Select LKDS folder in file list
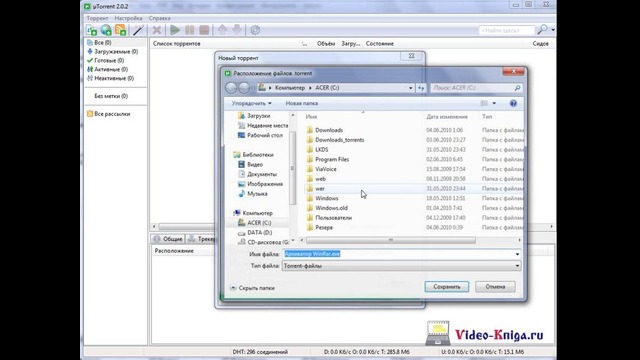The width and height of the screenshot is (640, 360). [322, 150]
